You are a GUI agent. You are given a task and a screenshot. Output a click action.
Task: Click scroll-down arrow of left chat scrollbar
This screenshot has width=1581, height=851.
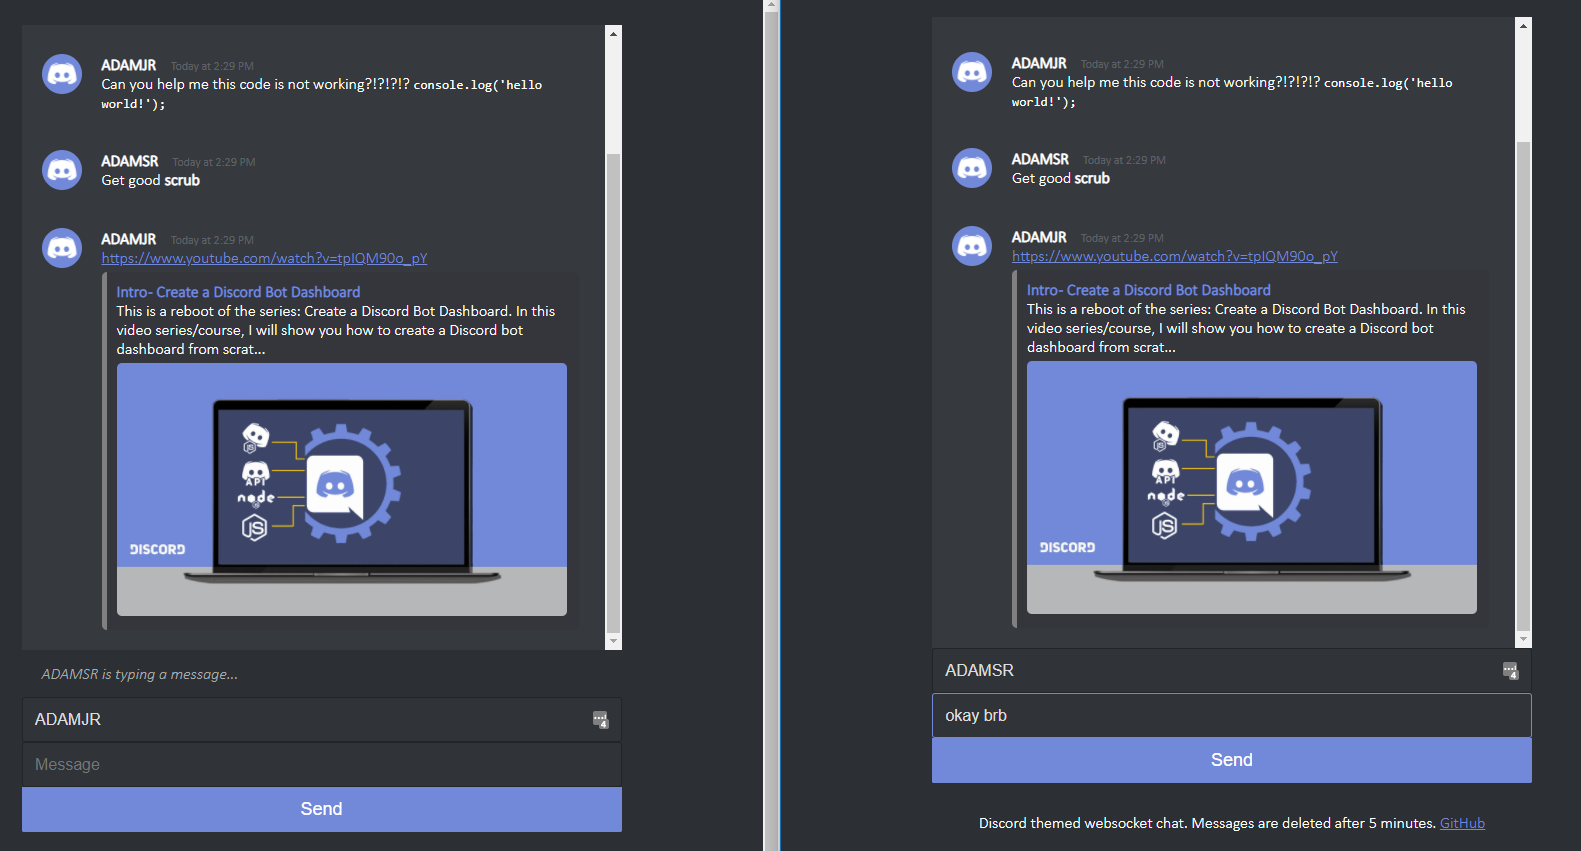(x=614, y=641)
